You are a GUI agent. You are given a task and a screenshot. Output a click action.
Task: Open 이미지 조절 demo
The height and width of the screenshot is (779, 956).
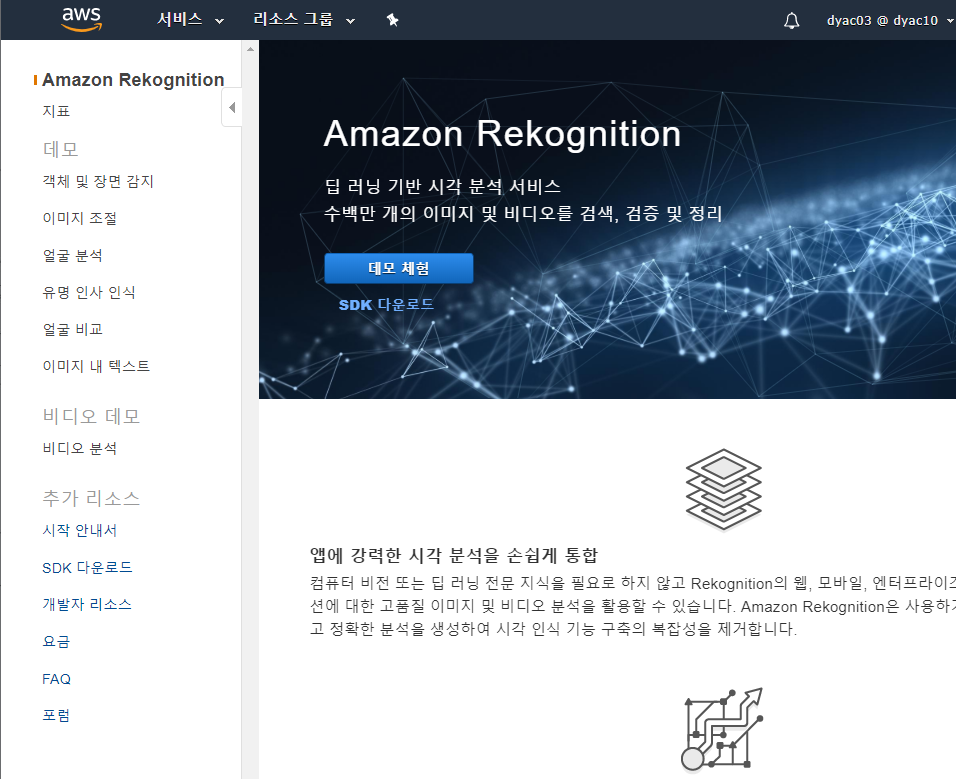click(x=79, y=218)
